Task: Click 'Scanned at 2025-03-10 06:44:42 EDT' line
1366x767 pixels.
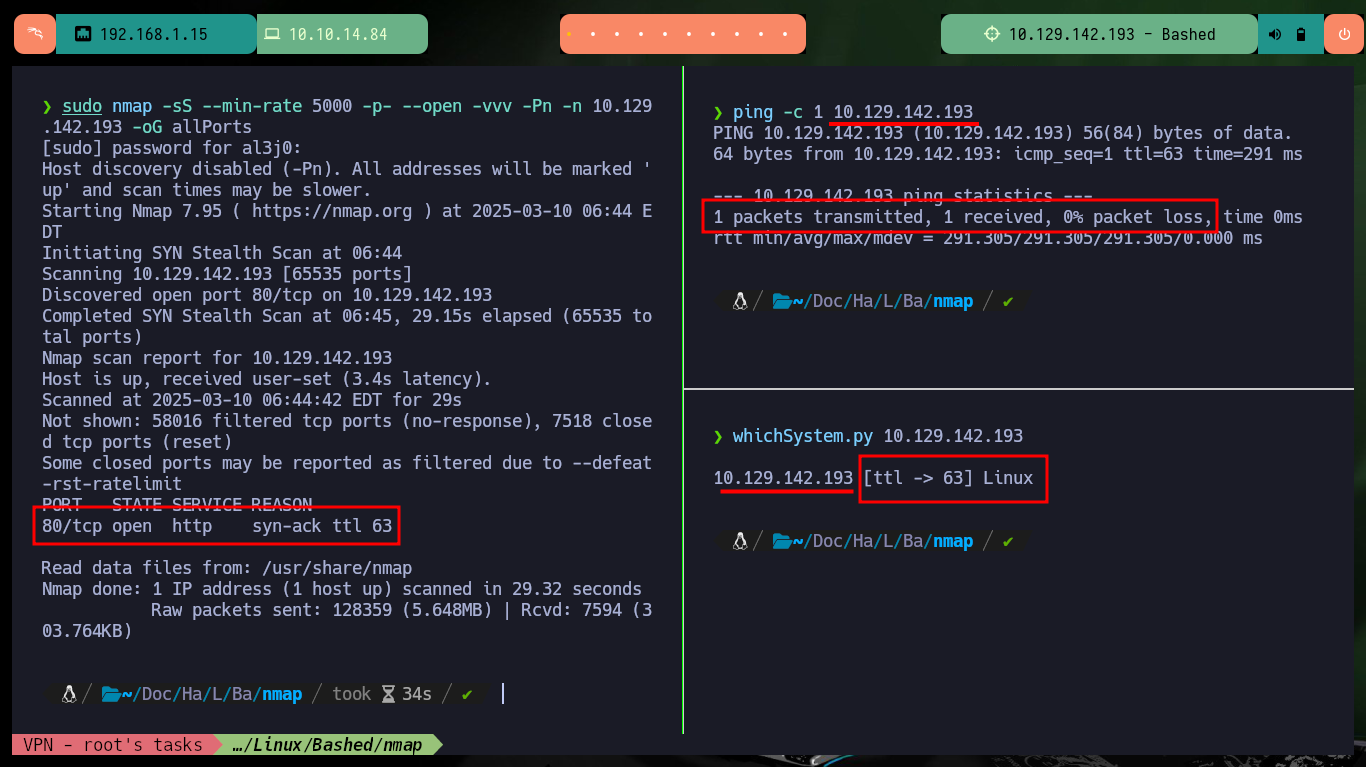Action: pos(252,400)
